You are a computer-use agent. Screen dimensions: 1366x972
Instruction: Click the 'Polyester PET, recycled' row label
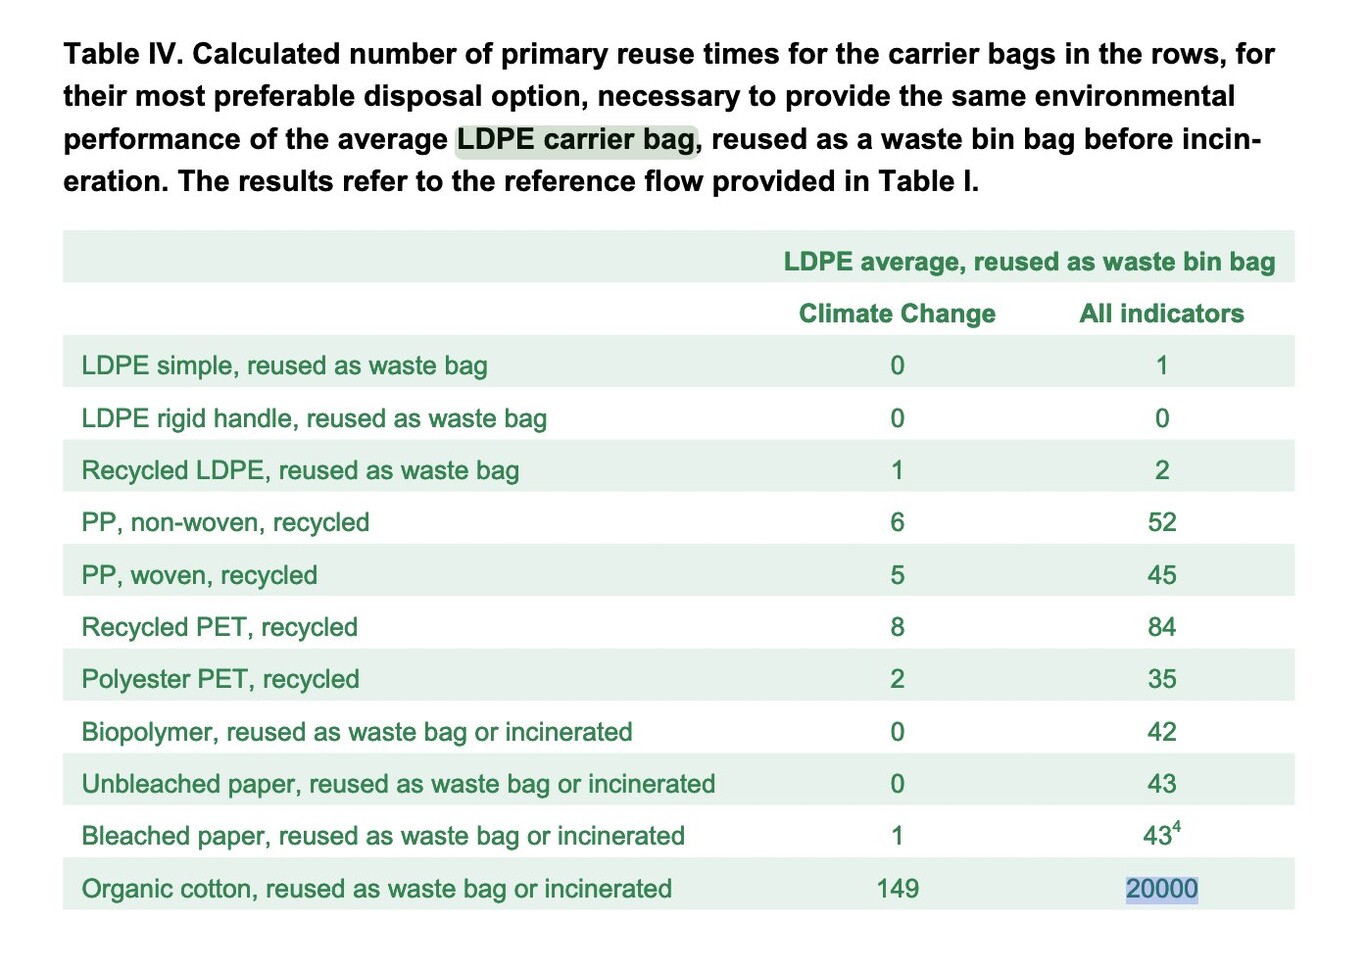pos(220,679)
